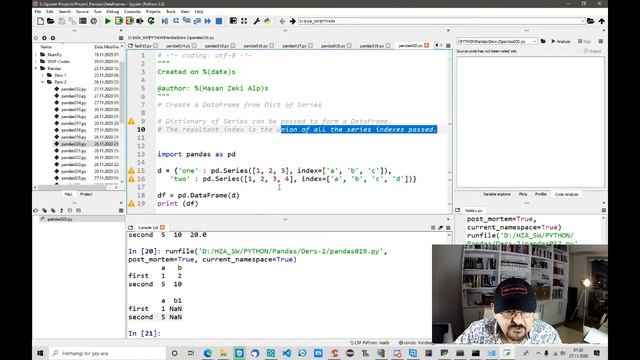
Task: Select pandas021.py in the file tree
Action: [73, 151]
